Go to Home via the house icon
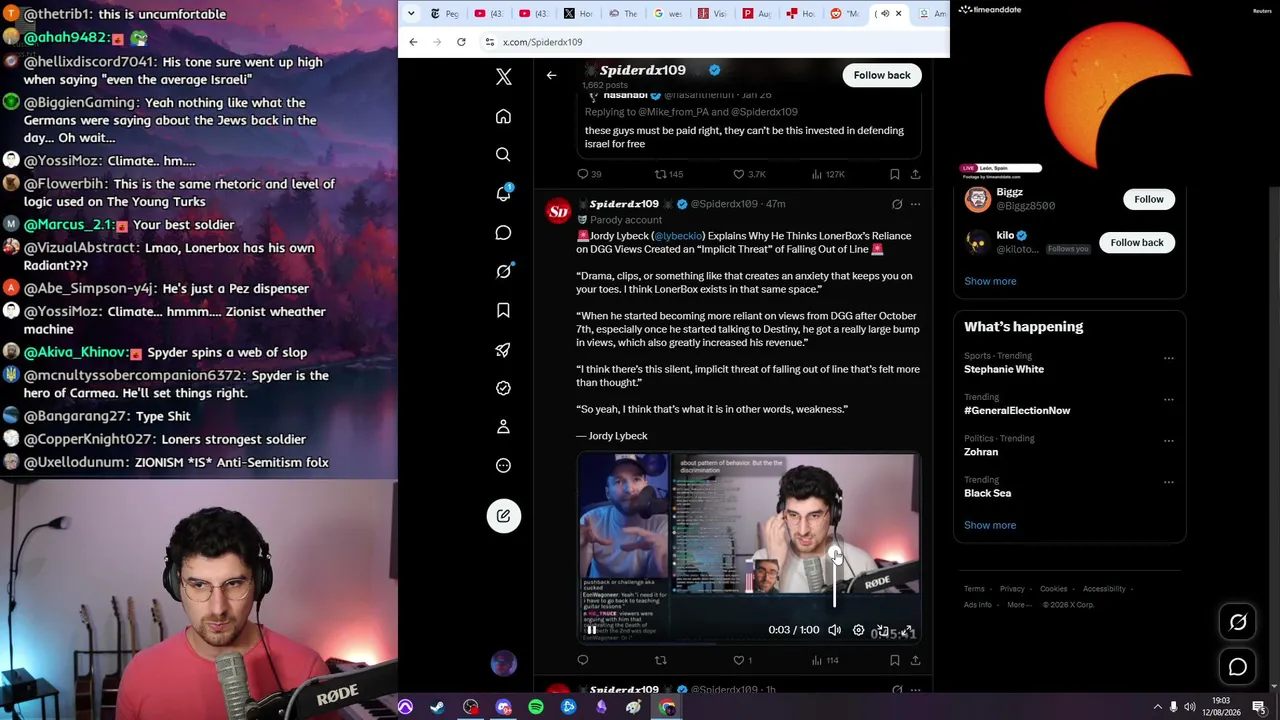1280x720 pixels. tap(503, 117)
